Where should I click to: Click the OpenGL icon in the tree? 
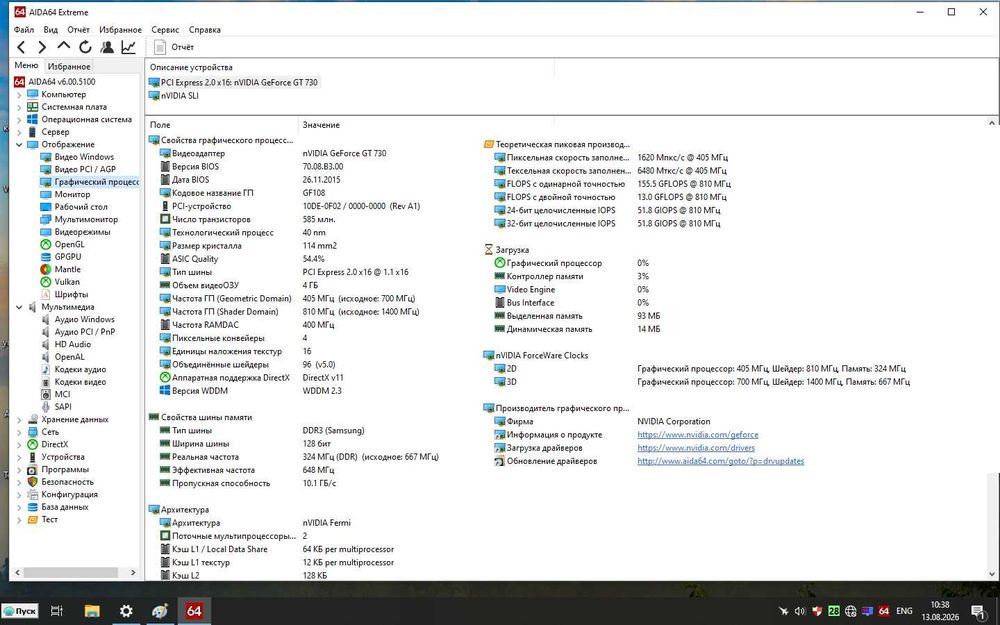pyautogui.click(x=46, y=244)
